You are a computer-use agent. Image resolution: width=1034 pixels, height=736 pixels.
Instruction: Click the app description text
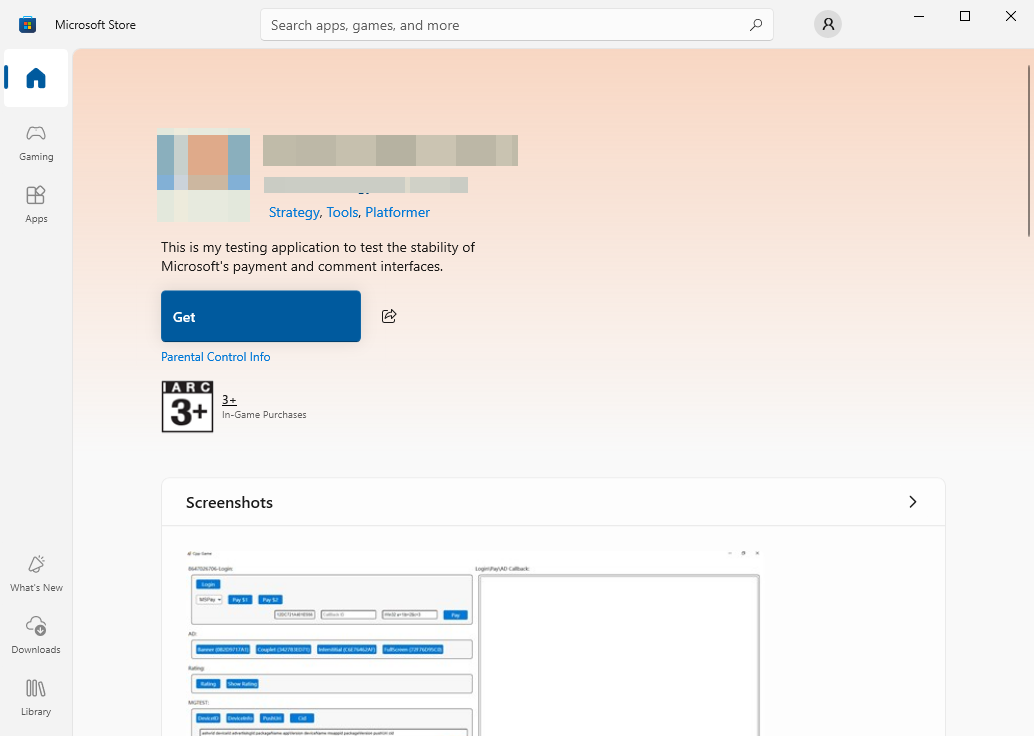tap(318, 257)
